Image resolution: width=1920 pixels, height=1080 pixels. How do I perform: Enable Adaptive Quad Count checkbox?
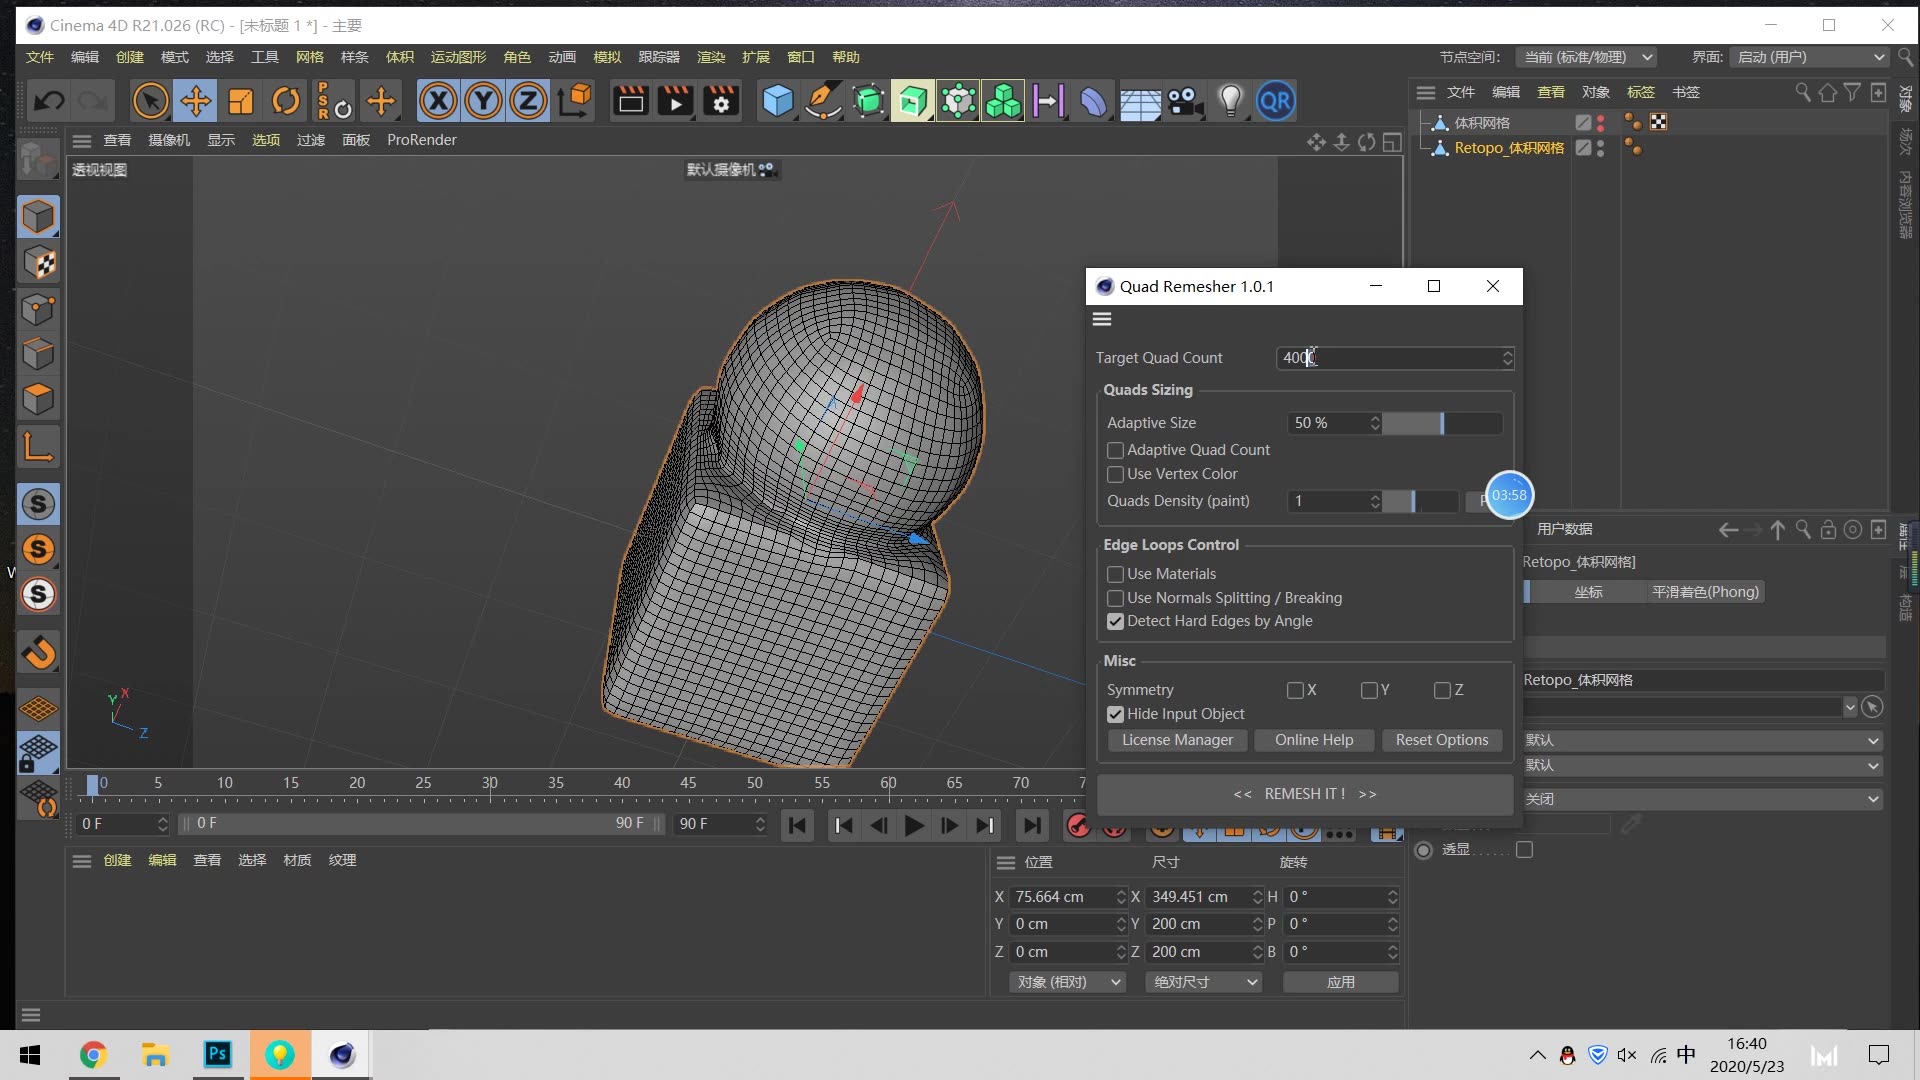(x=1115, y=450)
